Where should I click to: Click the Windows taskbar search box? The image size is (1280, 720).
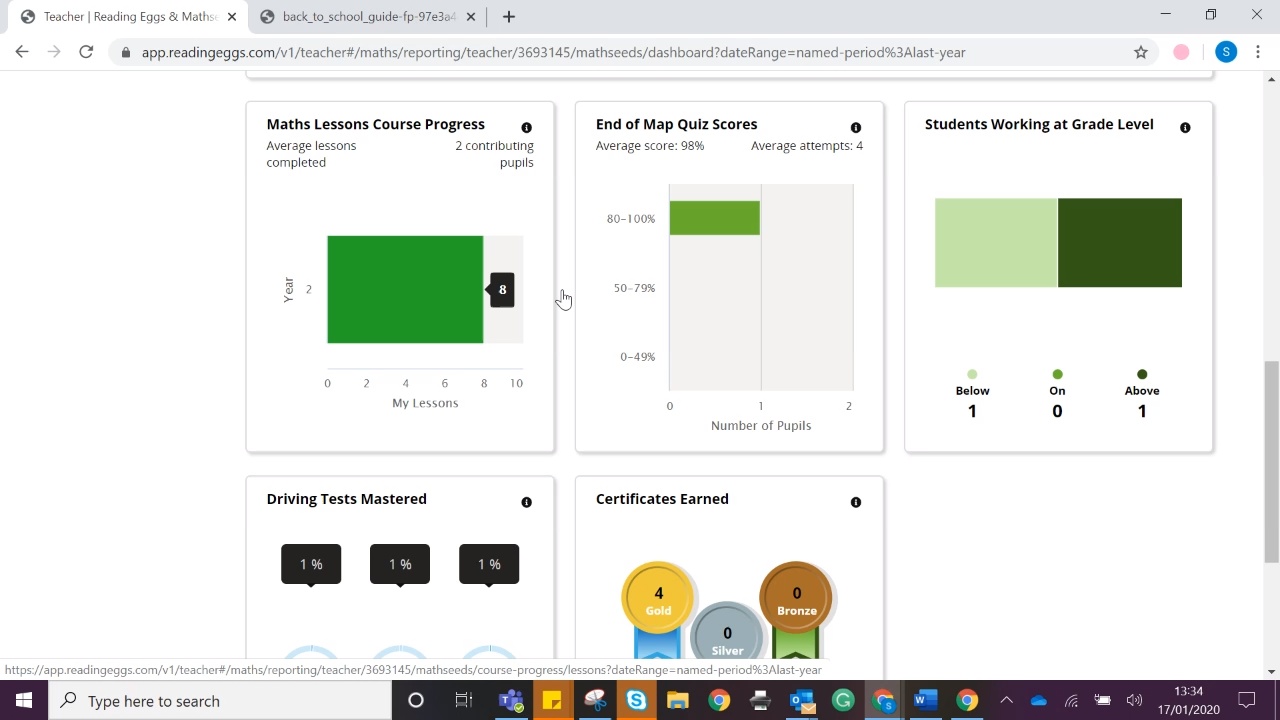(219, 701)
